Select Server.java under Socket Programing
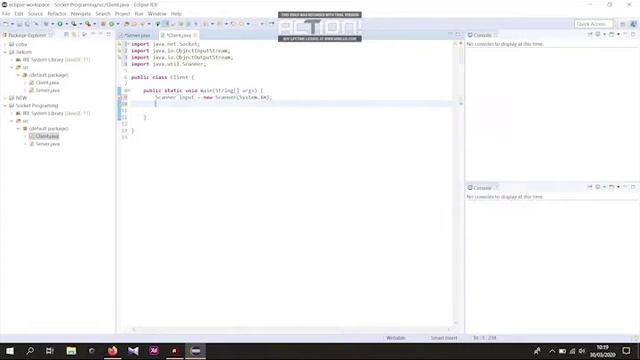This screenshot has height=360, width=640. pyautogui.click(x=47, y=144)
